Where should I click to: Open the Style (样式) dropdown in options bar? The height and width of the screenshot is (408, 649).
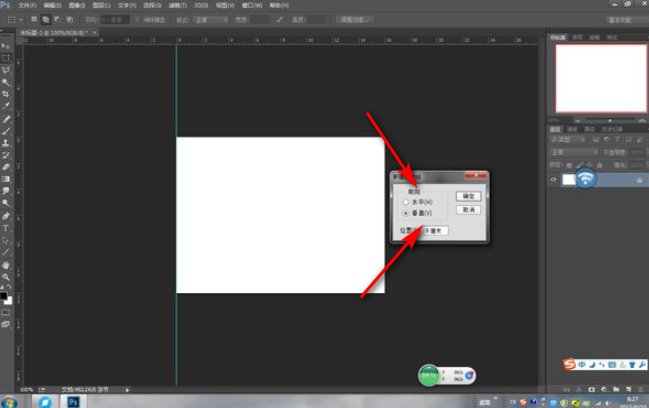pos(212,19)
